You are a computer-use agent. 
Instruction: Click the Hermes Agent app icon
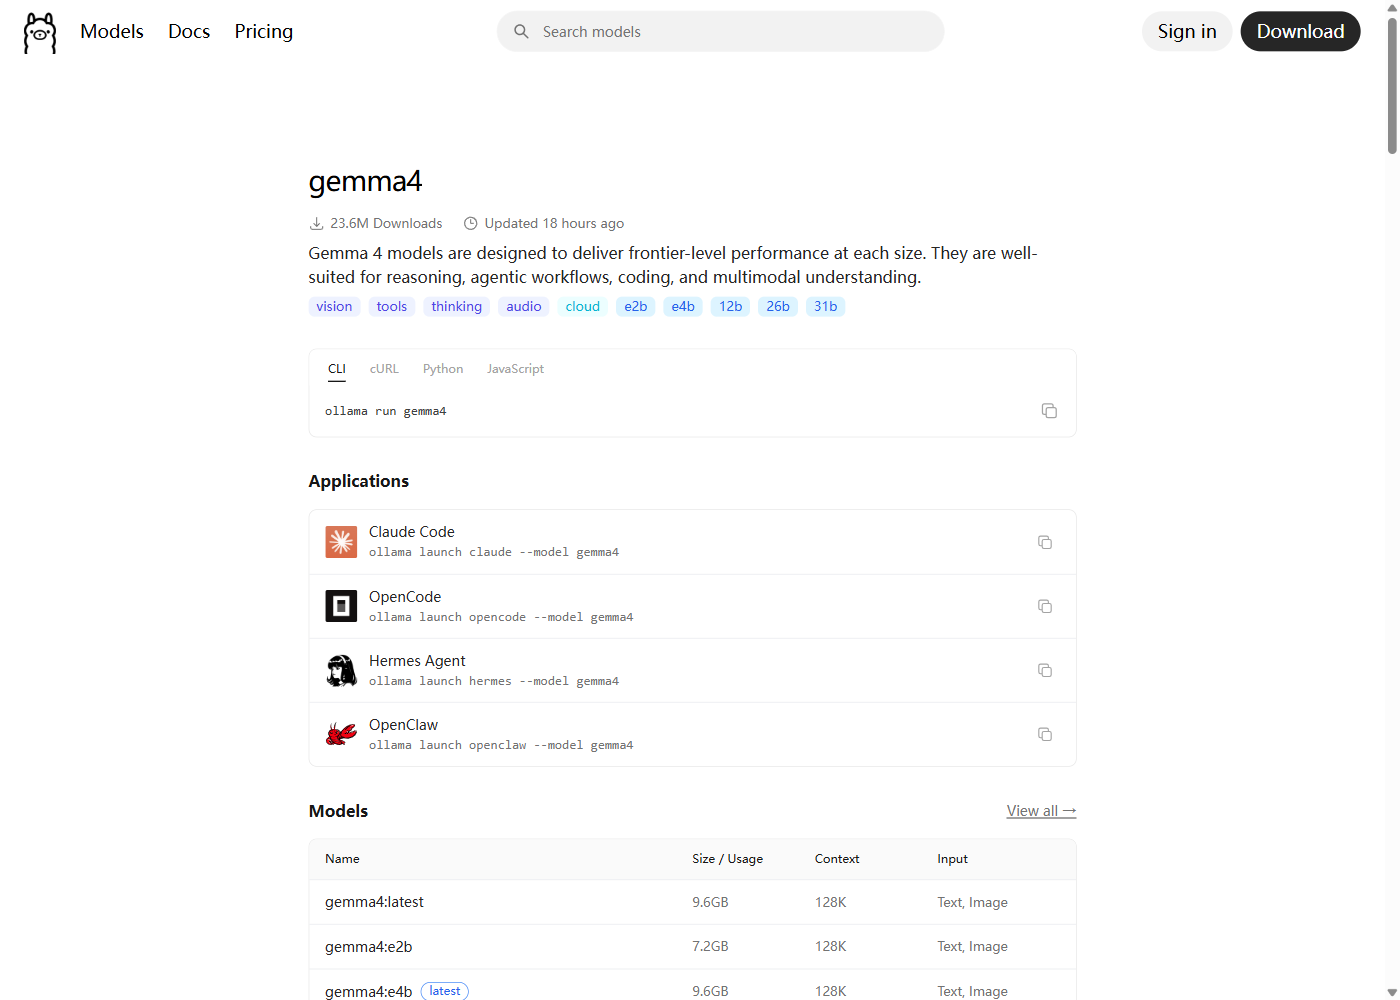(x=341, y=670)
